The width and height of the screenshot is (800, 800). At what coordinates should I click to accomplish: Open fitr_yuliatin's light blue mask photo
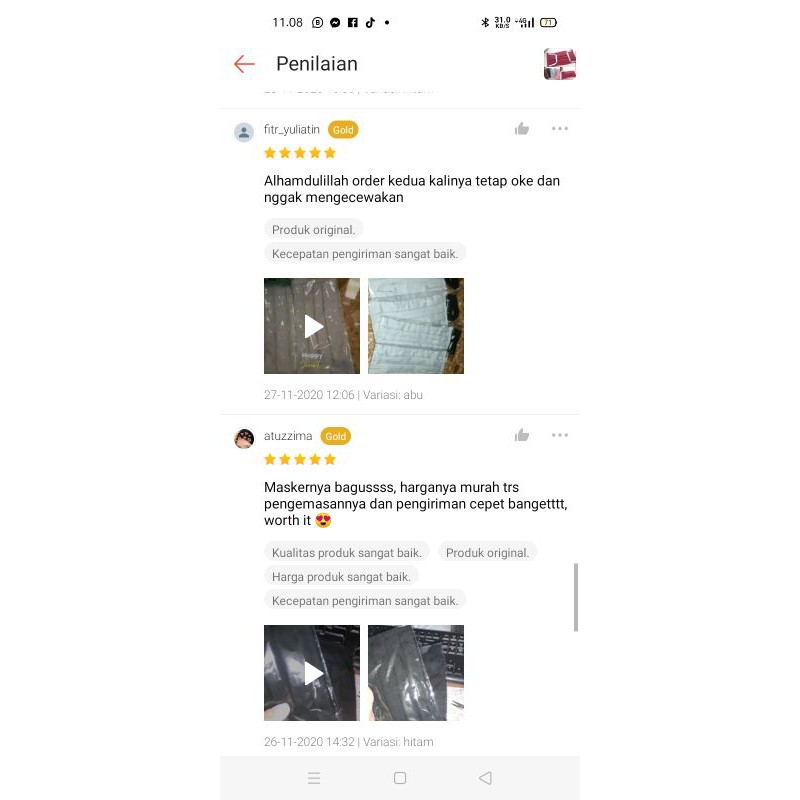tap(416, 326)
